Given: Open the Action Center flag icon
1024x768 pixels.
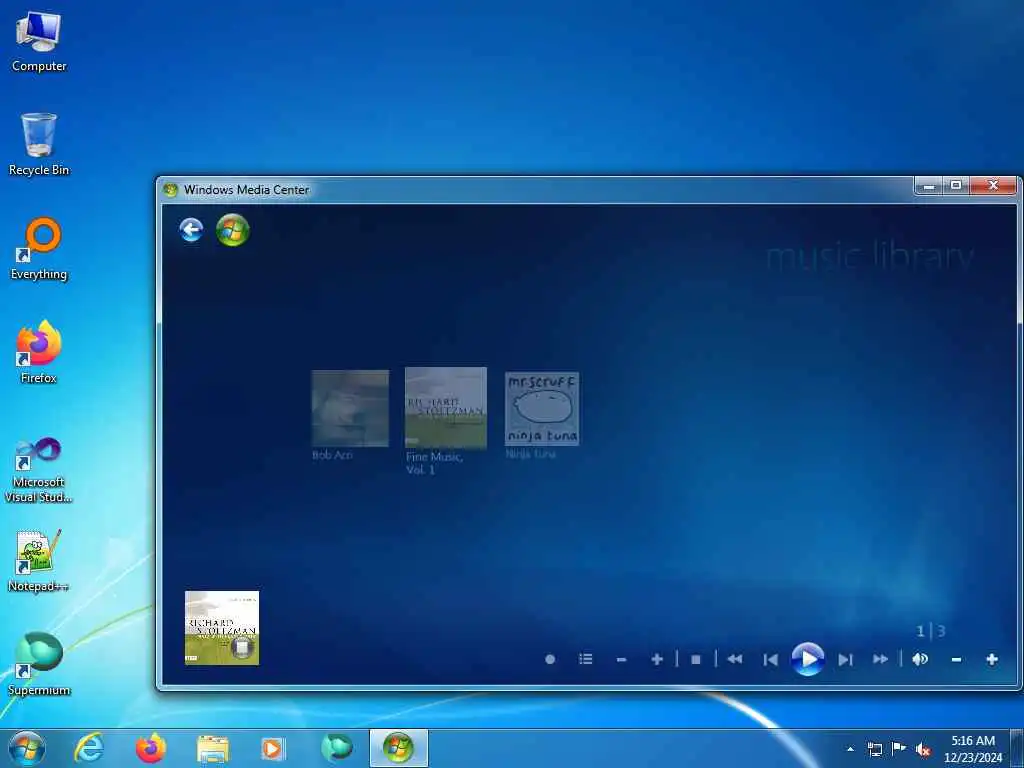Looking at the screenshot, I should [x=899, y=748].
